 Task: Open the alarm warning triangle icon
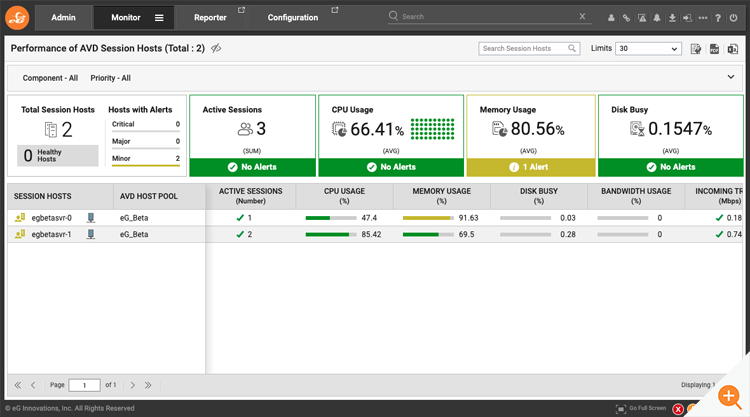coord(642,18)
